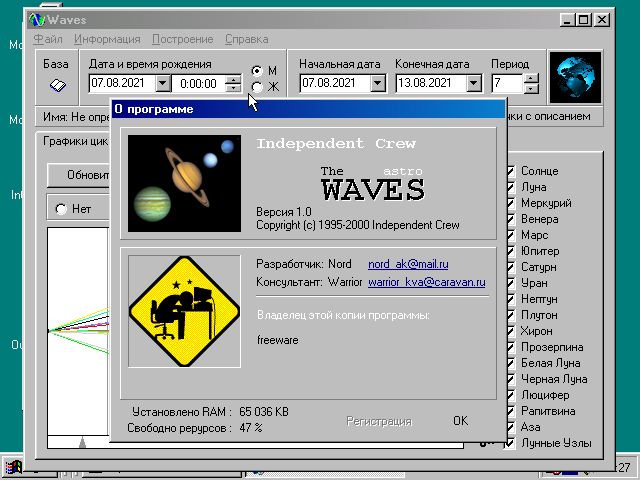Toggle the Лунные Узлы checkbox
This screenshot has height=480, width=640.
point(511,443)
